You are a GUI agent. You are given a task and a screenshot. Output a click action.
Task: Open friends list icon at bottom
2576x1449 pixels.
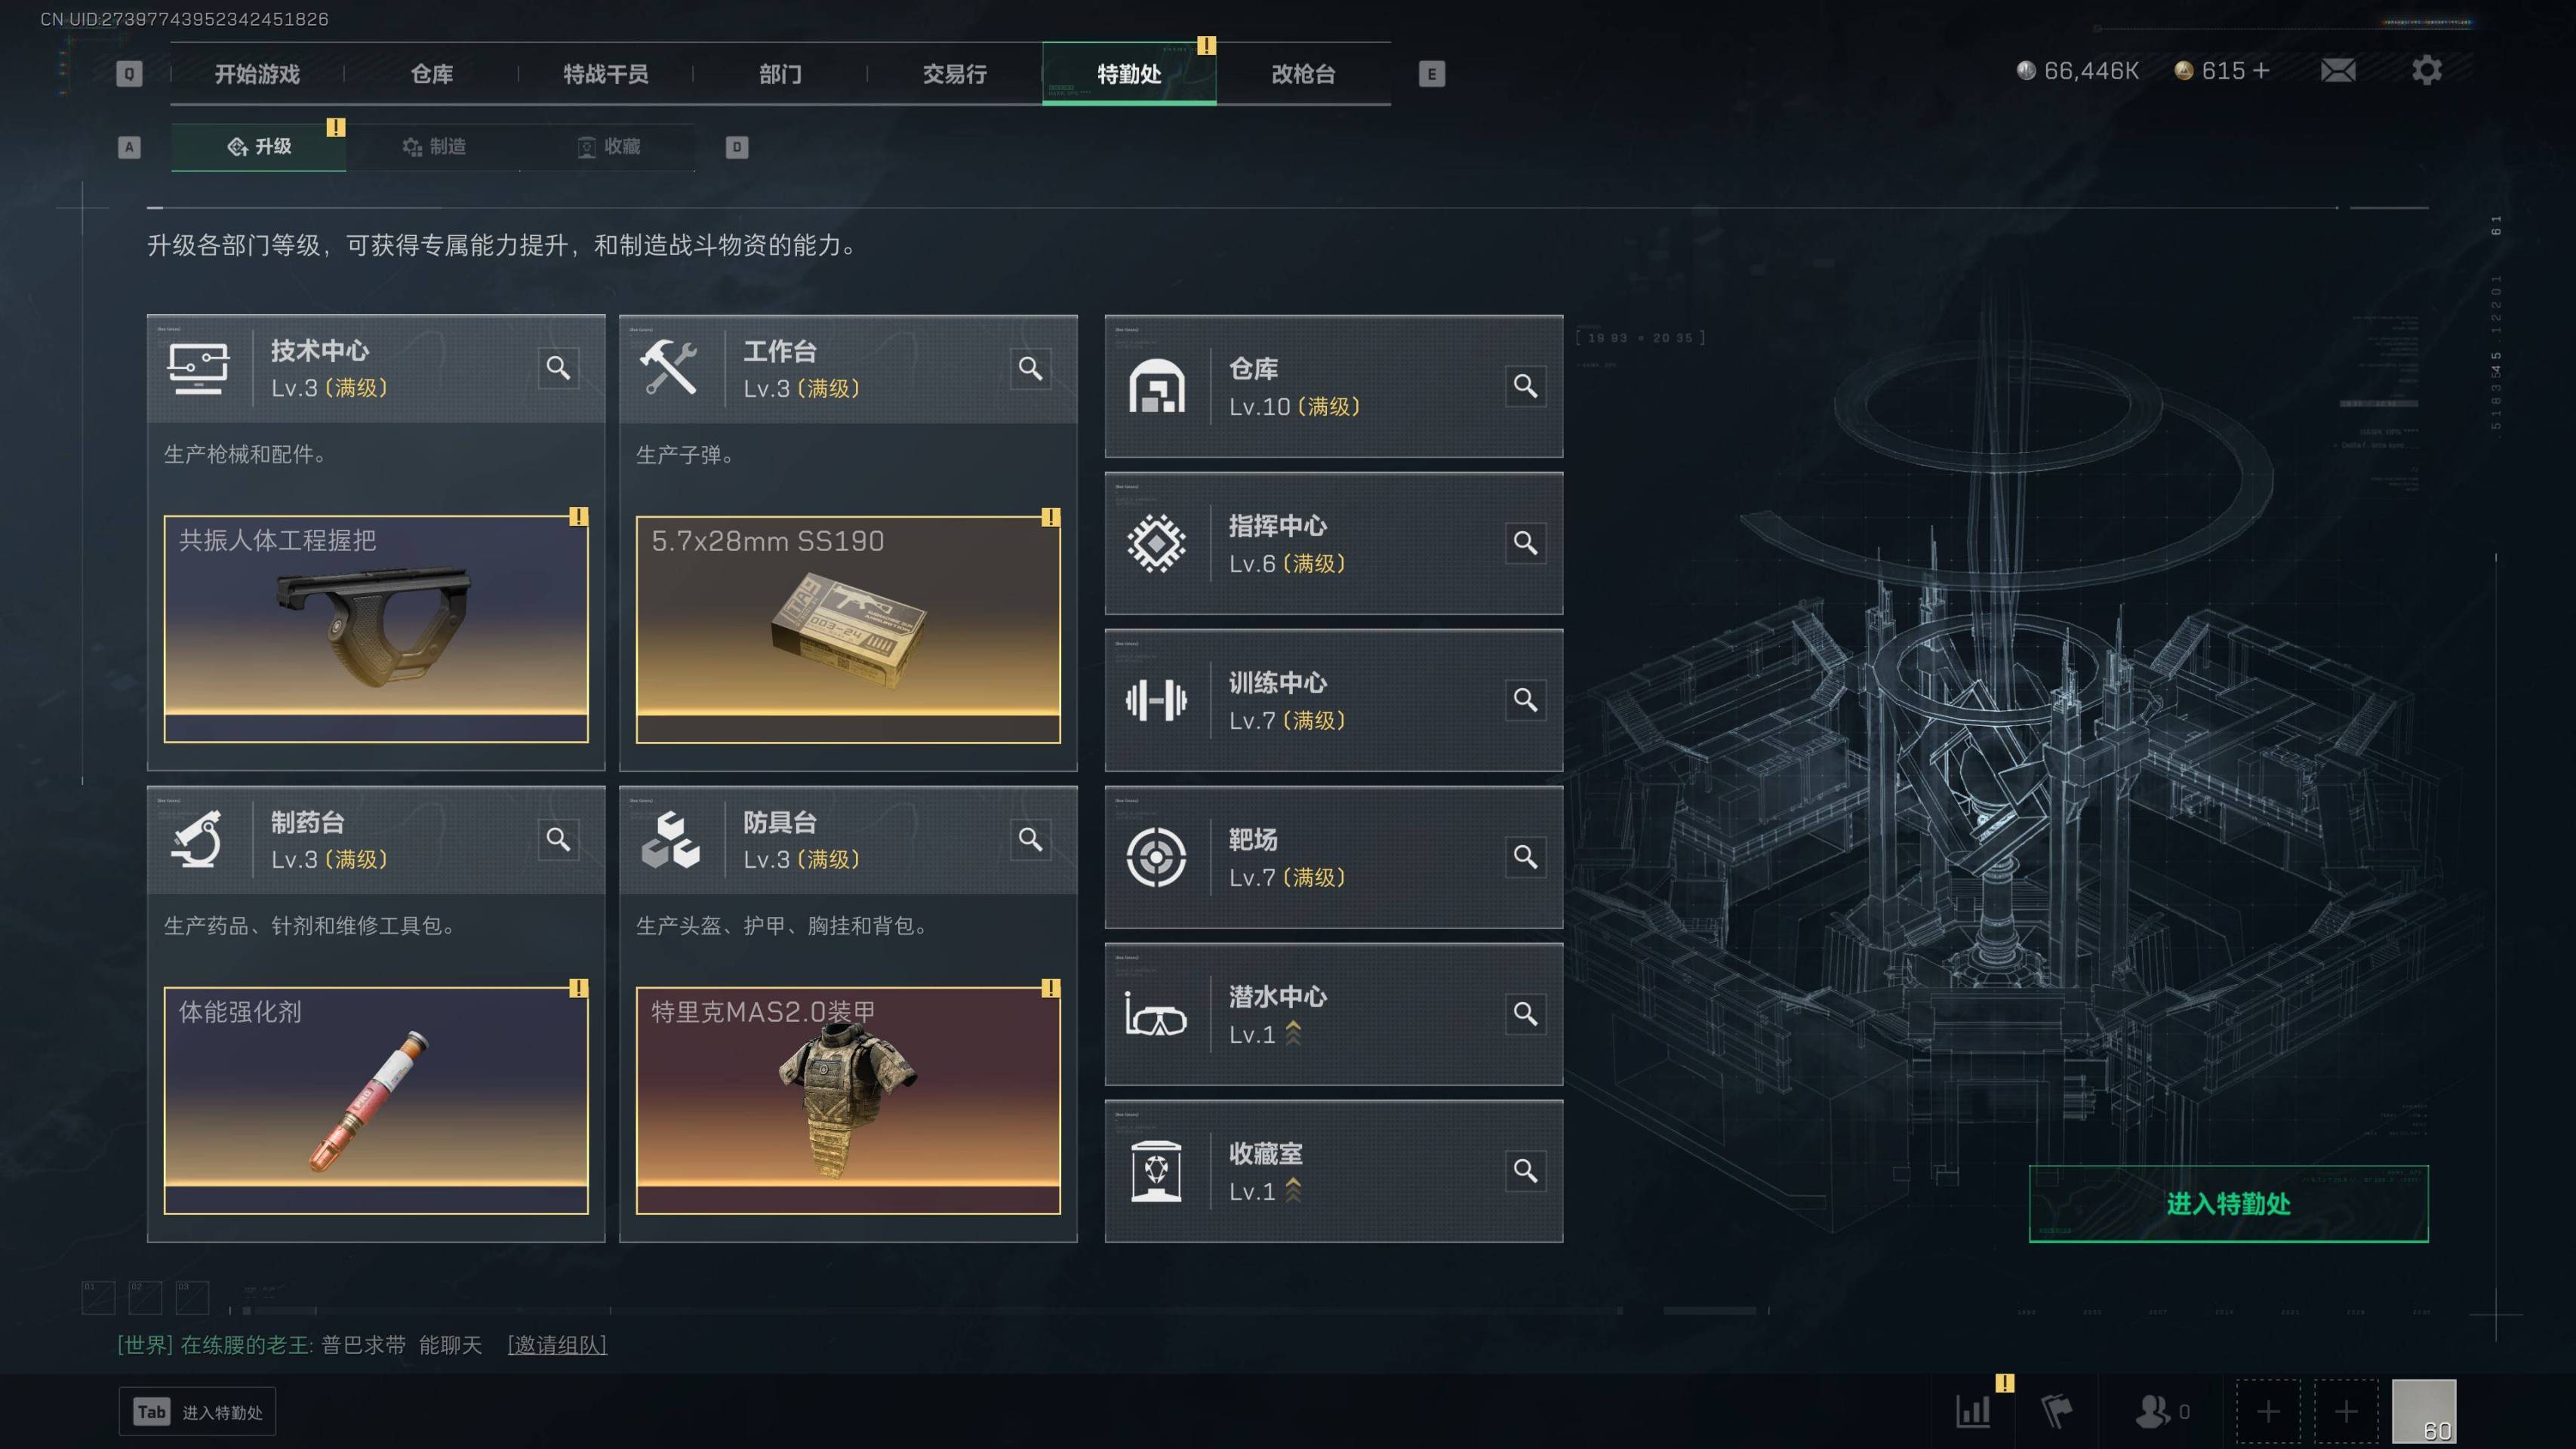pos(2152,1411)
